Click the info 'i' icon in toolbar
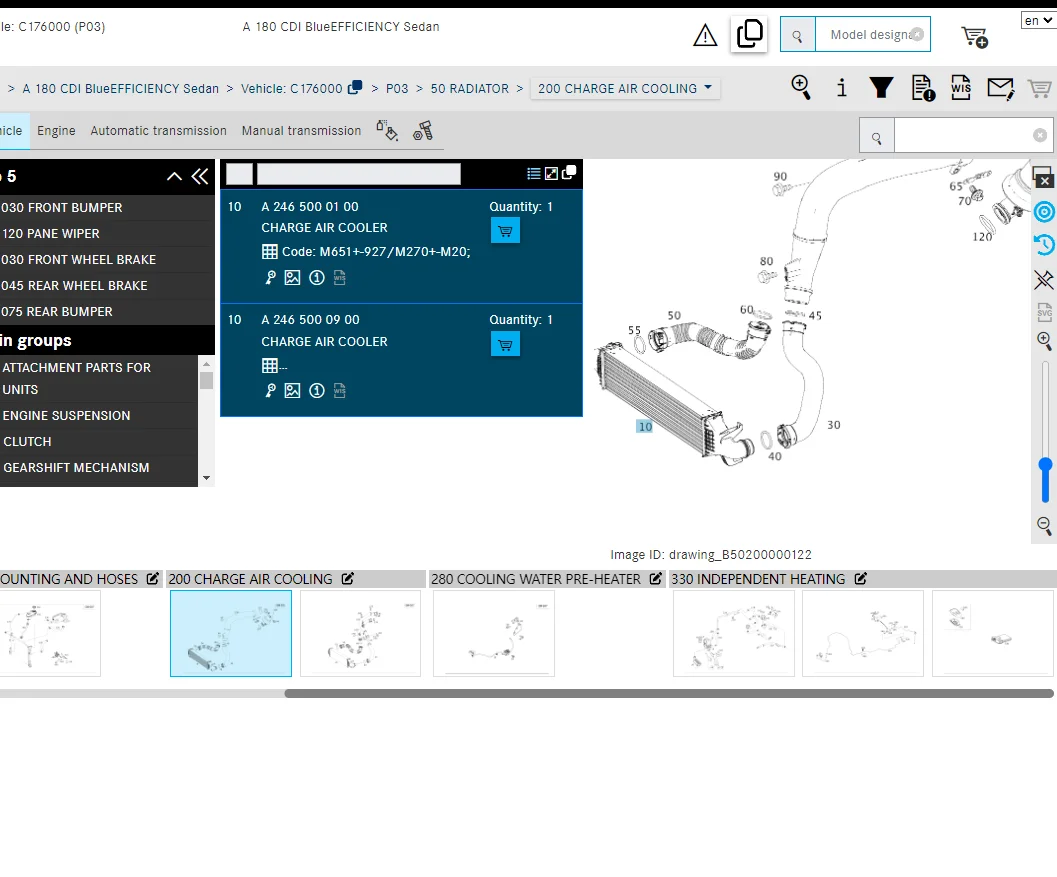 [x=841, y=88]
